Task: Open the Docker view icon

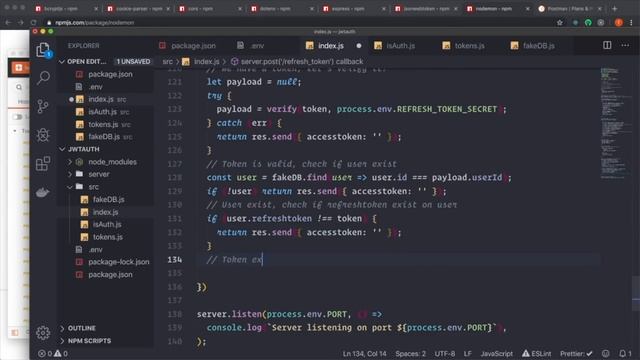Action: click(x=43, y=192)
